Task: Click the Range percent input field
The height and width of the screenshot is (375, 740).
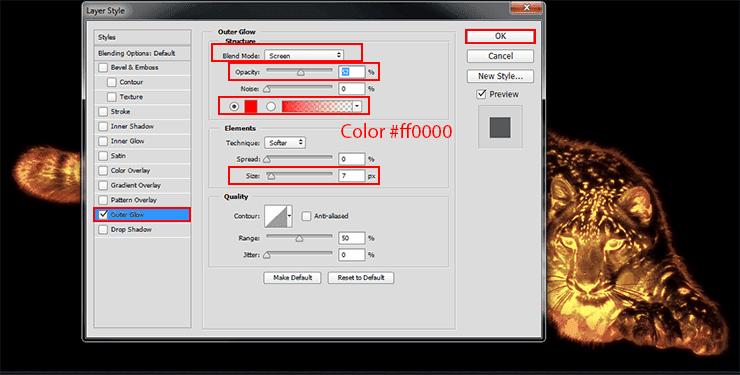Action: (x=352, y=238)
